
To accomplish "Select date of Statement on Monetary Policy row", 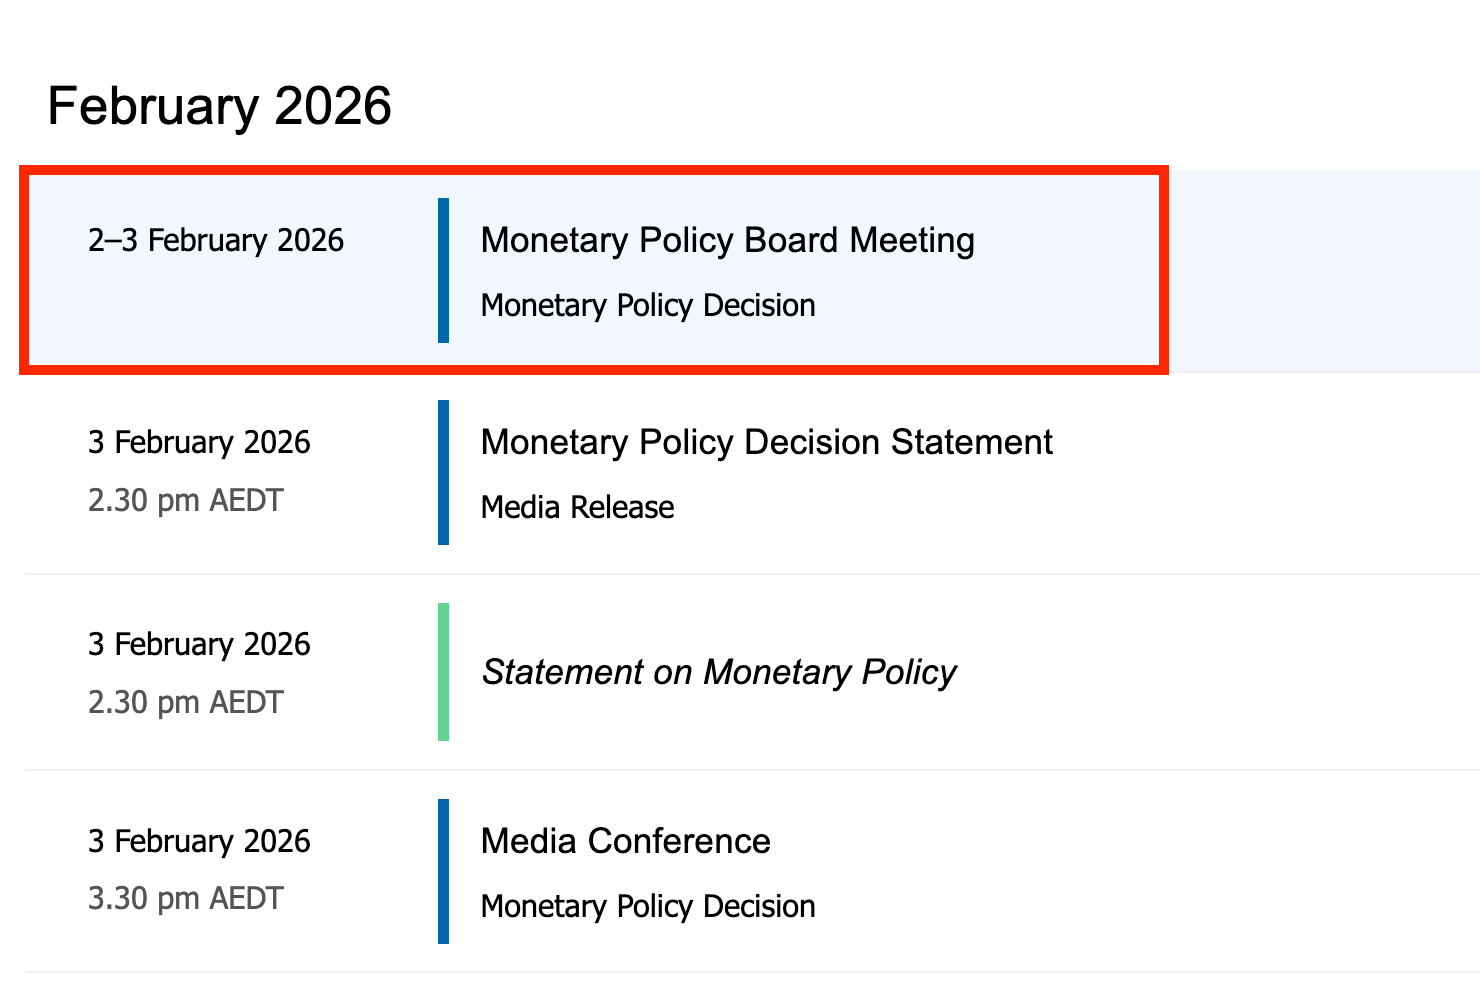I will pyautogui.click(x=199, y=644).
